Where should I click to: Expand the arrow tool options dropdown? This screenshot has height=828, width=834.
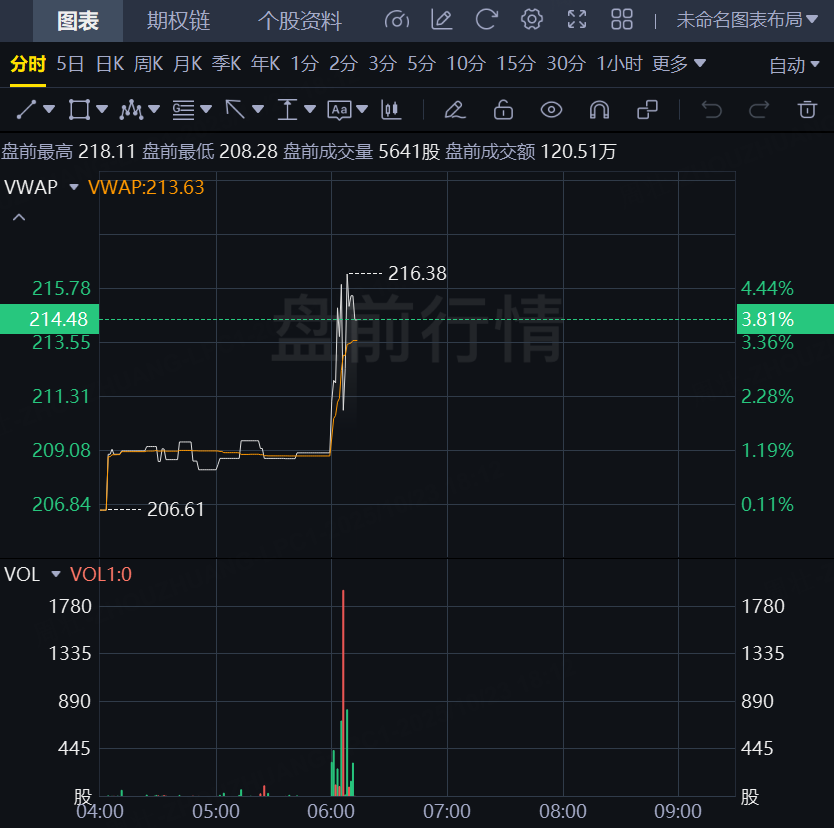point(258,110)
